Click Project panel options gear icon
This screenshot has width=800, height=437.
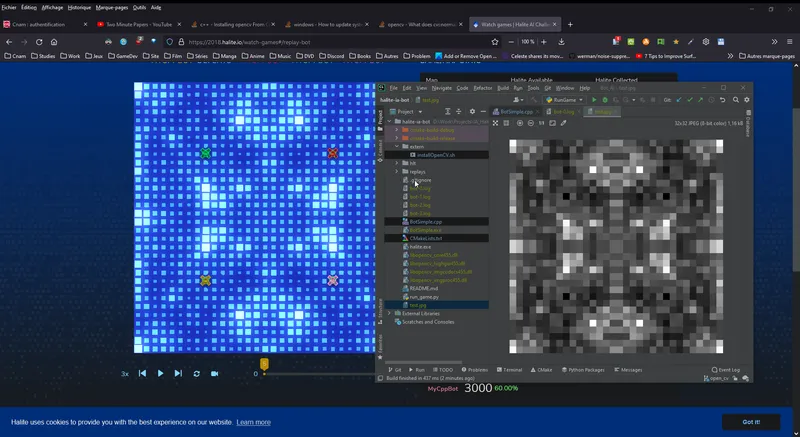tap(472, 112)
